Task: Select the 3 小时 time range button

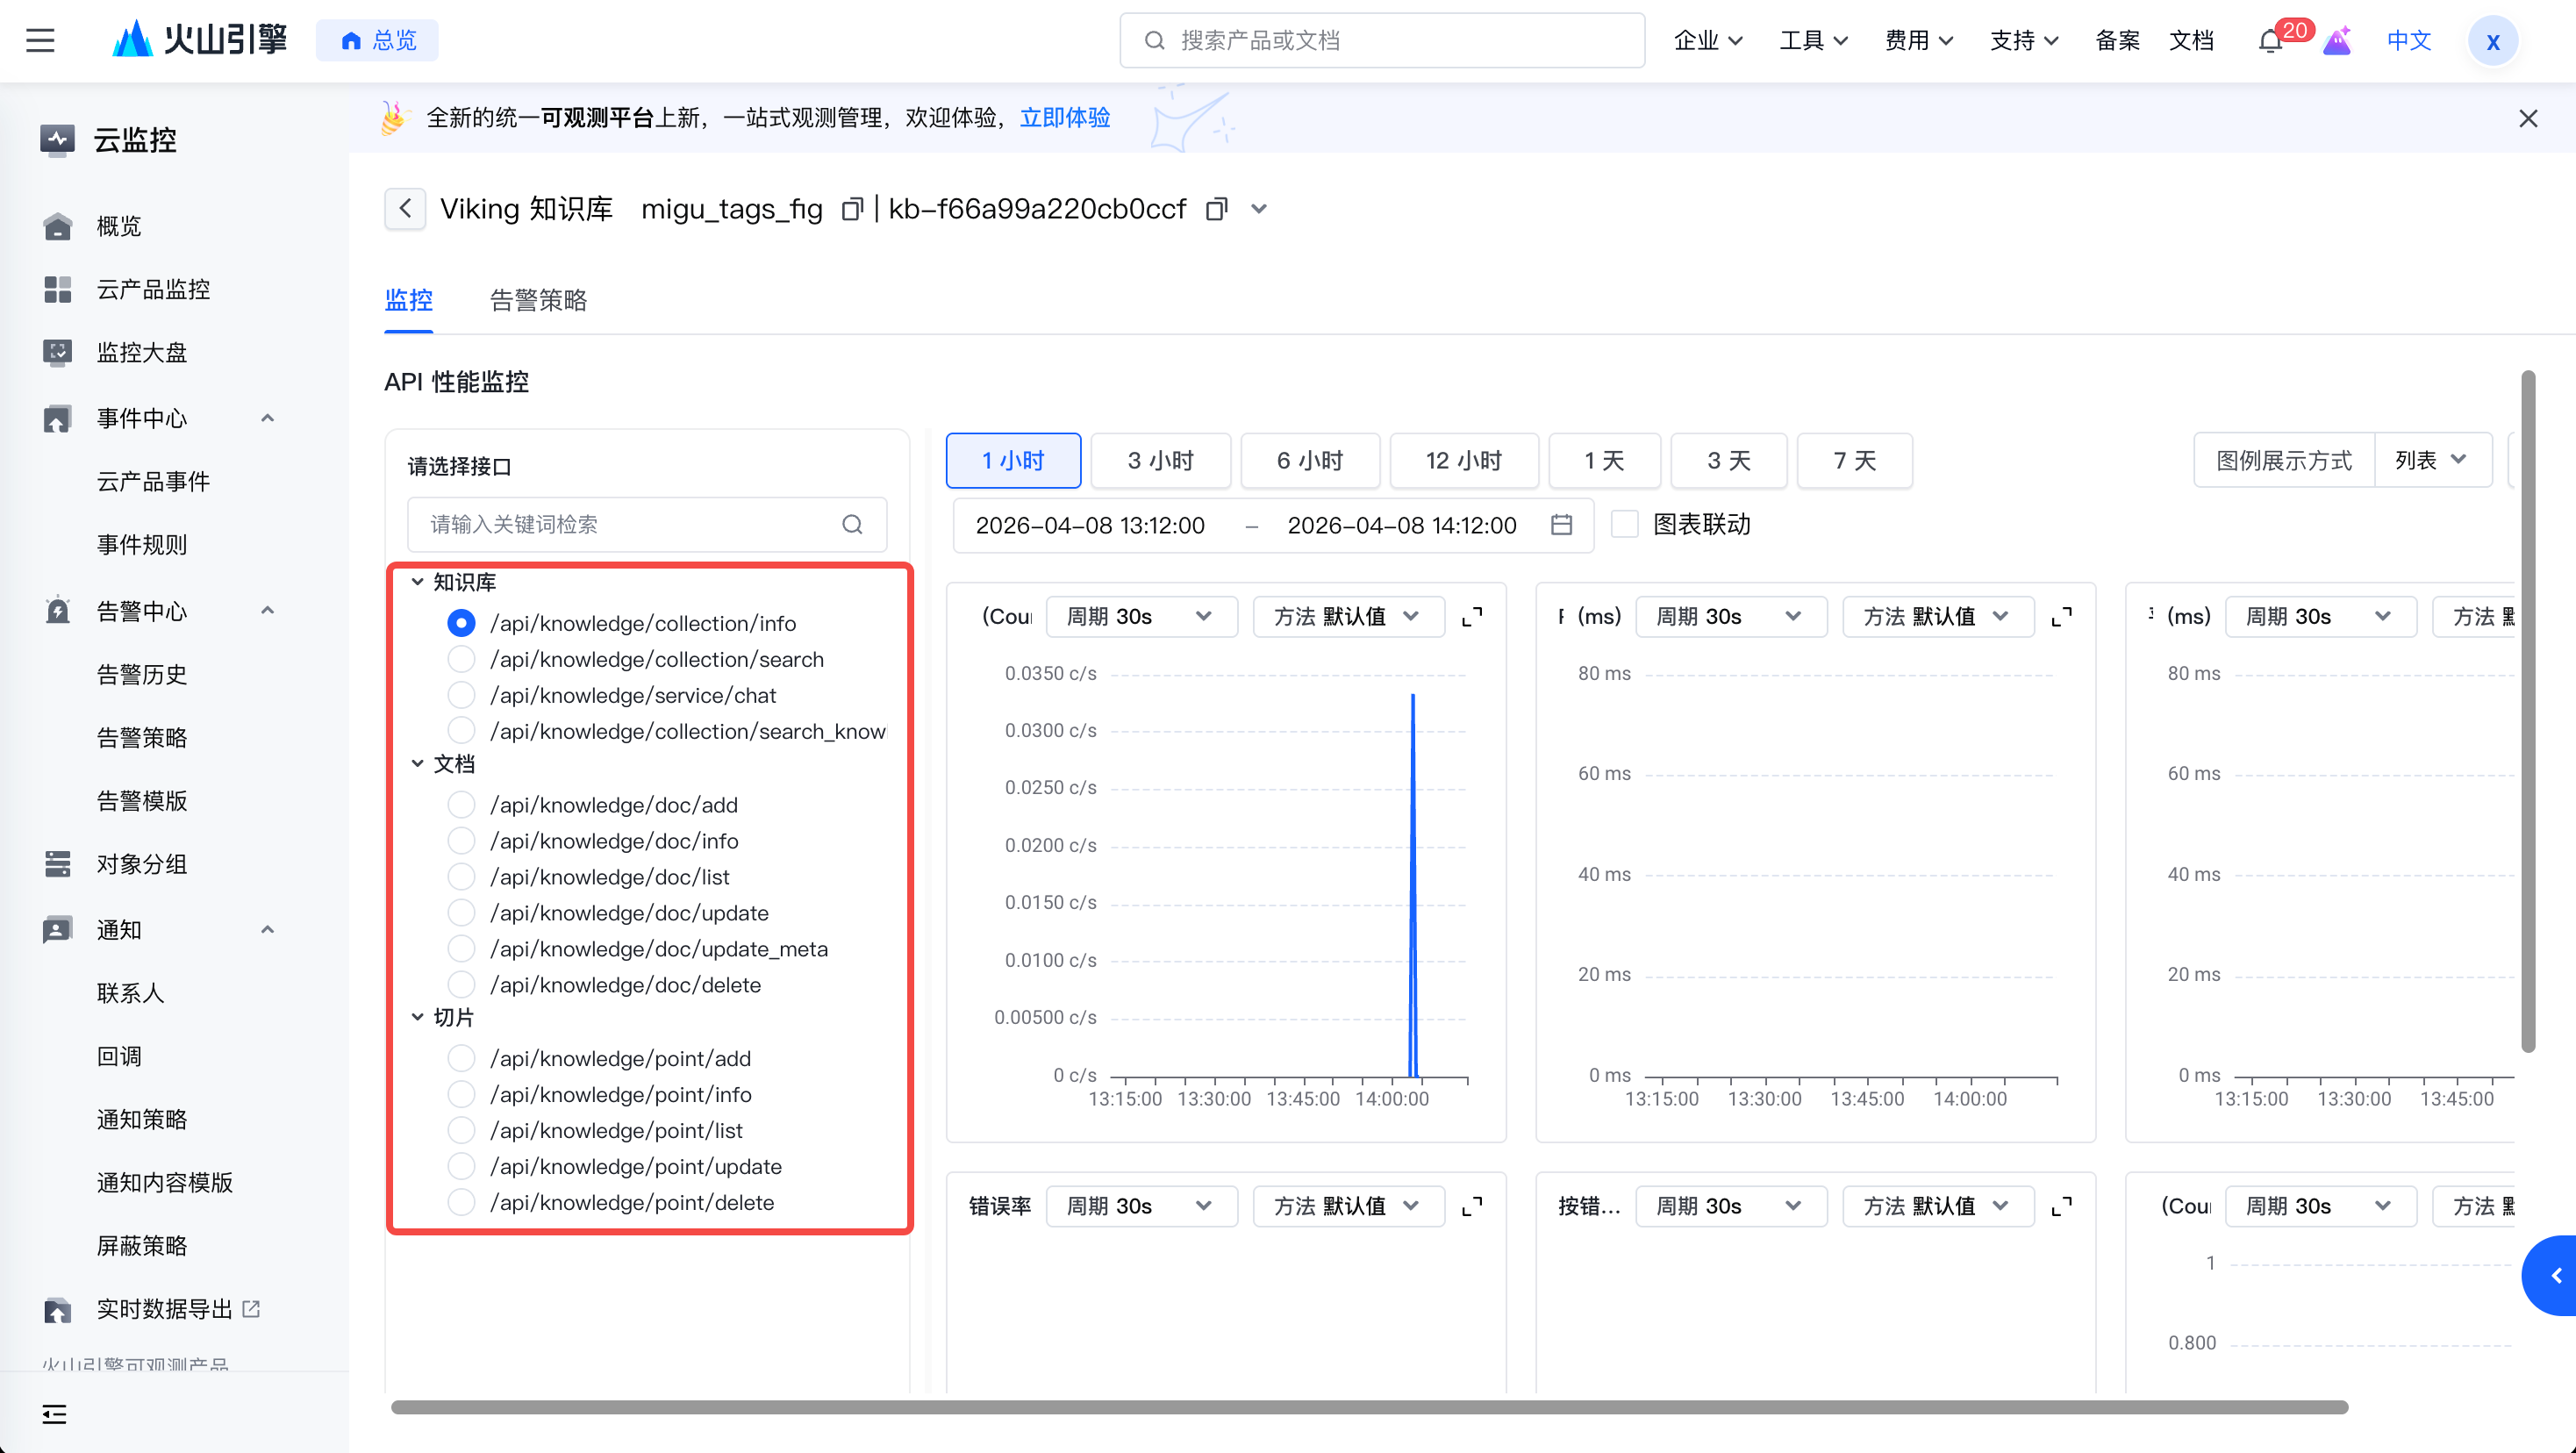Action: pyautogui.click(x=1160, y=461)
